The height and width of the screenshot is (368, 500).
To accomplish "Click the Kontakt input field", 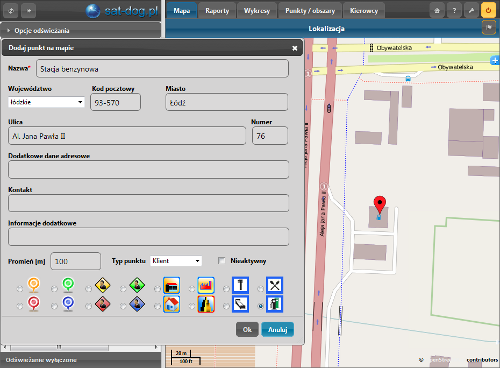I will [x=148, y=203].
